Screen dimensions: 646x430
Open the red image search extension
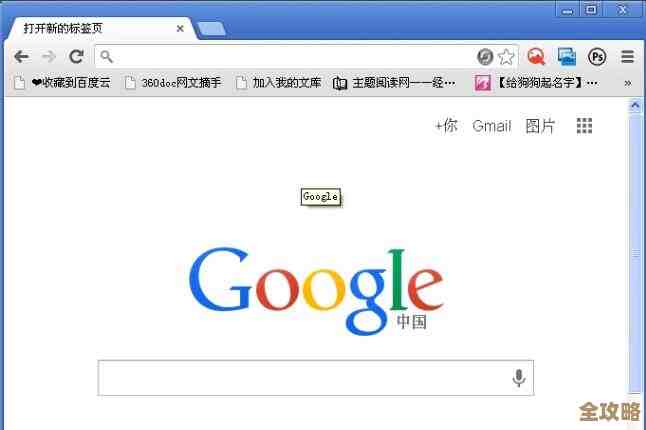(536, 57)
